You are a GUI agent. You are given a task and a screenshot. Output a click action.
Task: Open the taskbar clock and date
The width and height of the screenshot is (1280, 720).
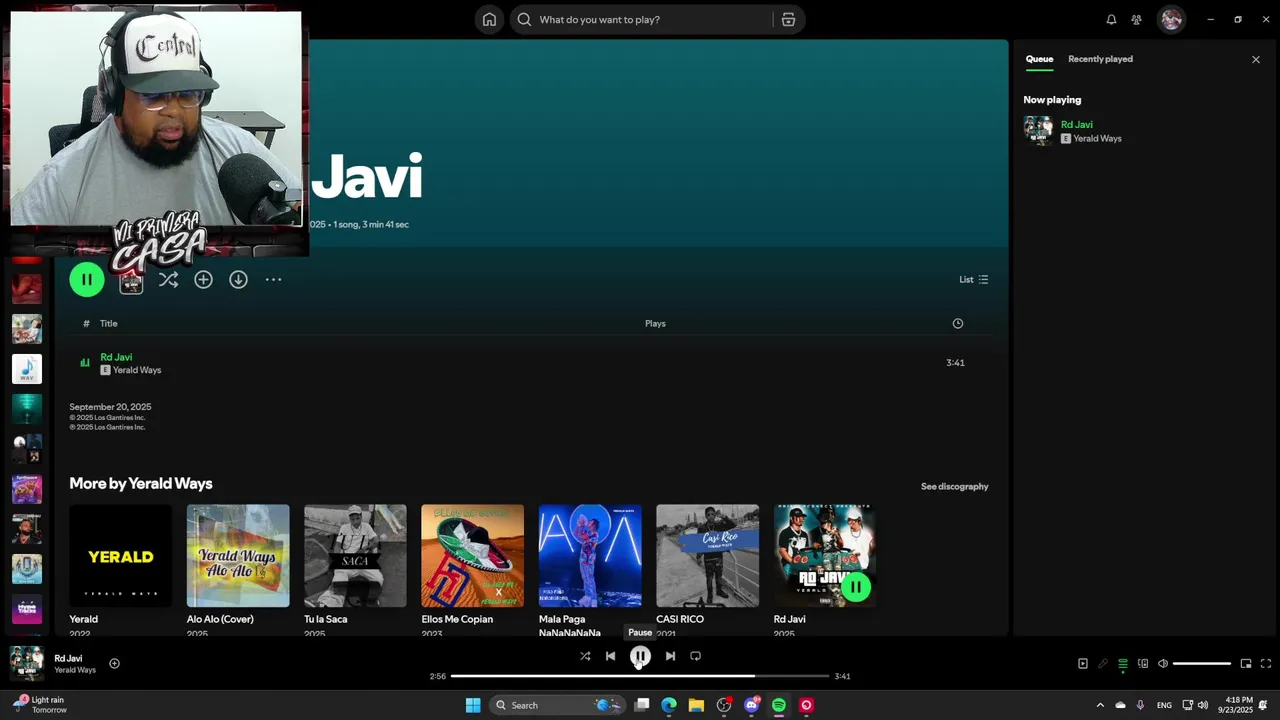point(1235,705)
